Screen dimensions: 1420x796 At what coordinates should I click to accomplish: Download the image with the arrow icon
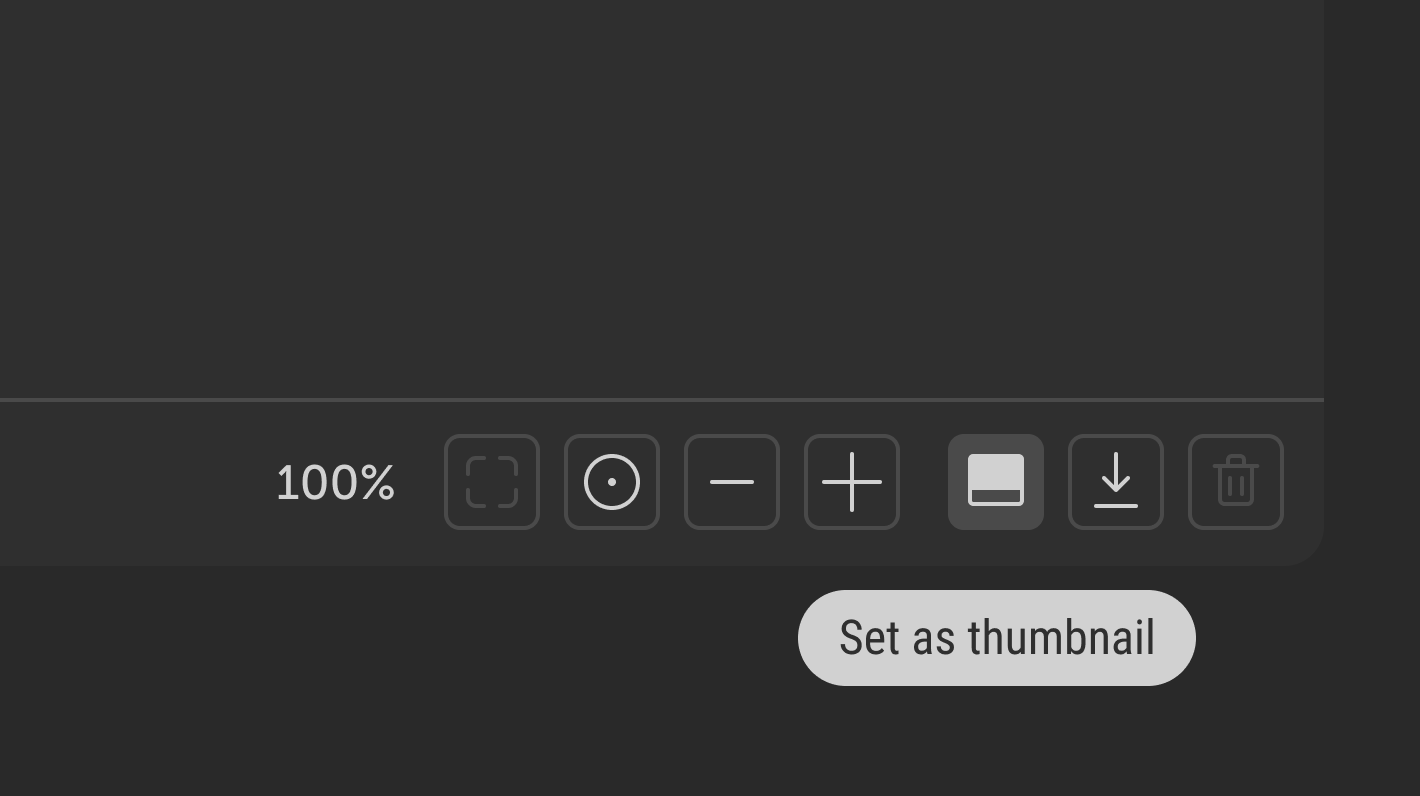[1116, 482]
